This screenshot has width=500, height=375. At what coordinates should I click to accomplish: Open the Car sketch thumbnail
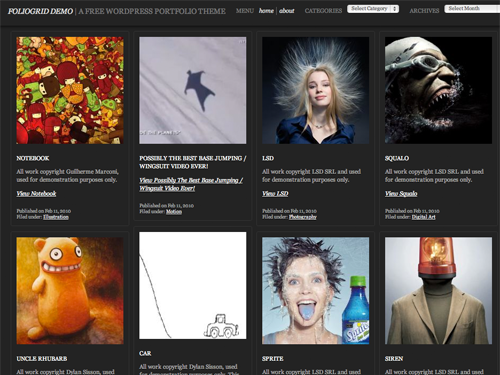[193, 285]
